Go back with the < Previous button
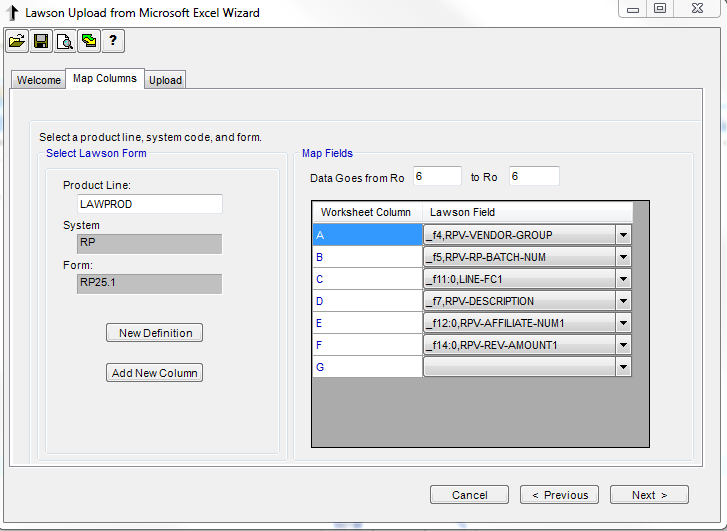Image resolution: width=727 pixels, height=531 pixels. pyautogui.click(x=560, y=495)
